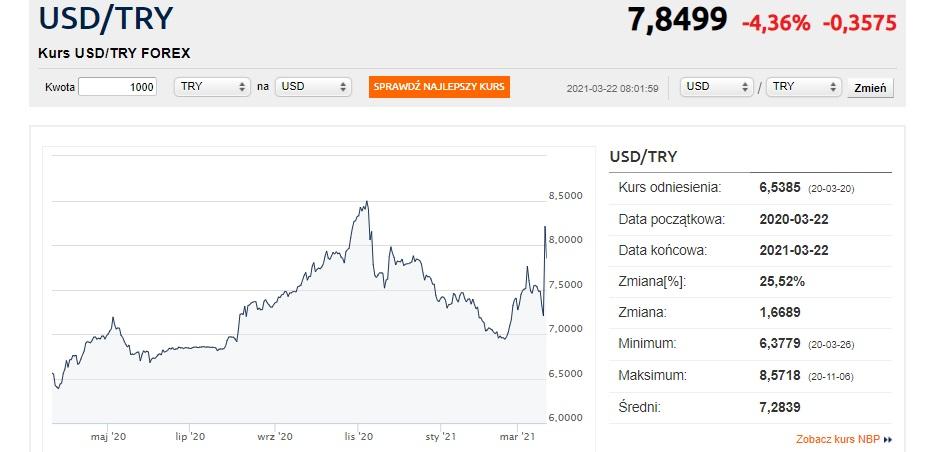Click the Zmień button

pos(871,88)
